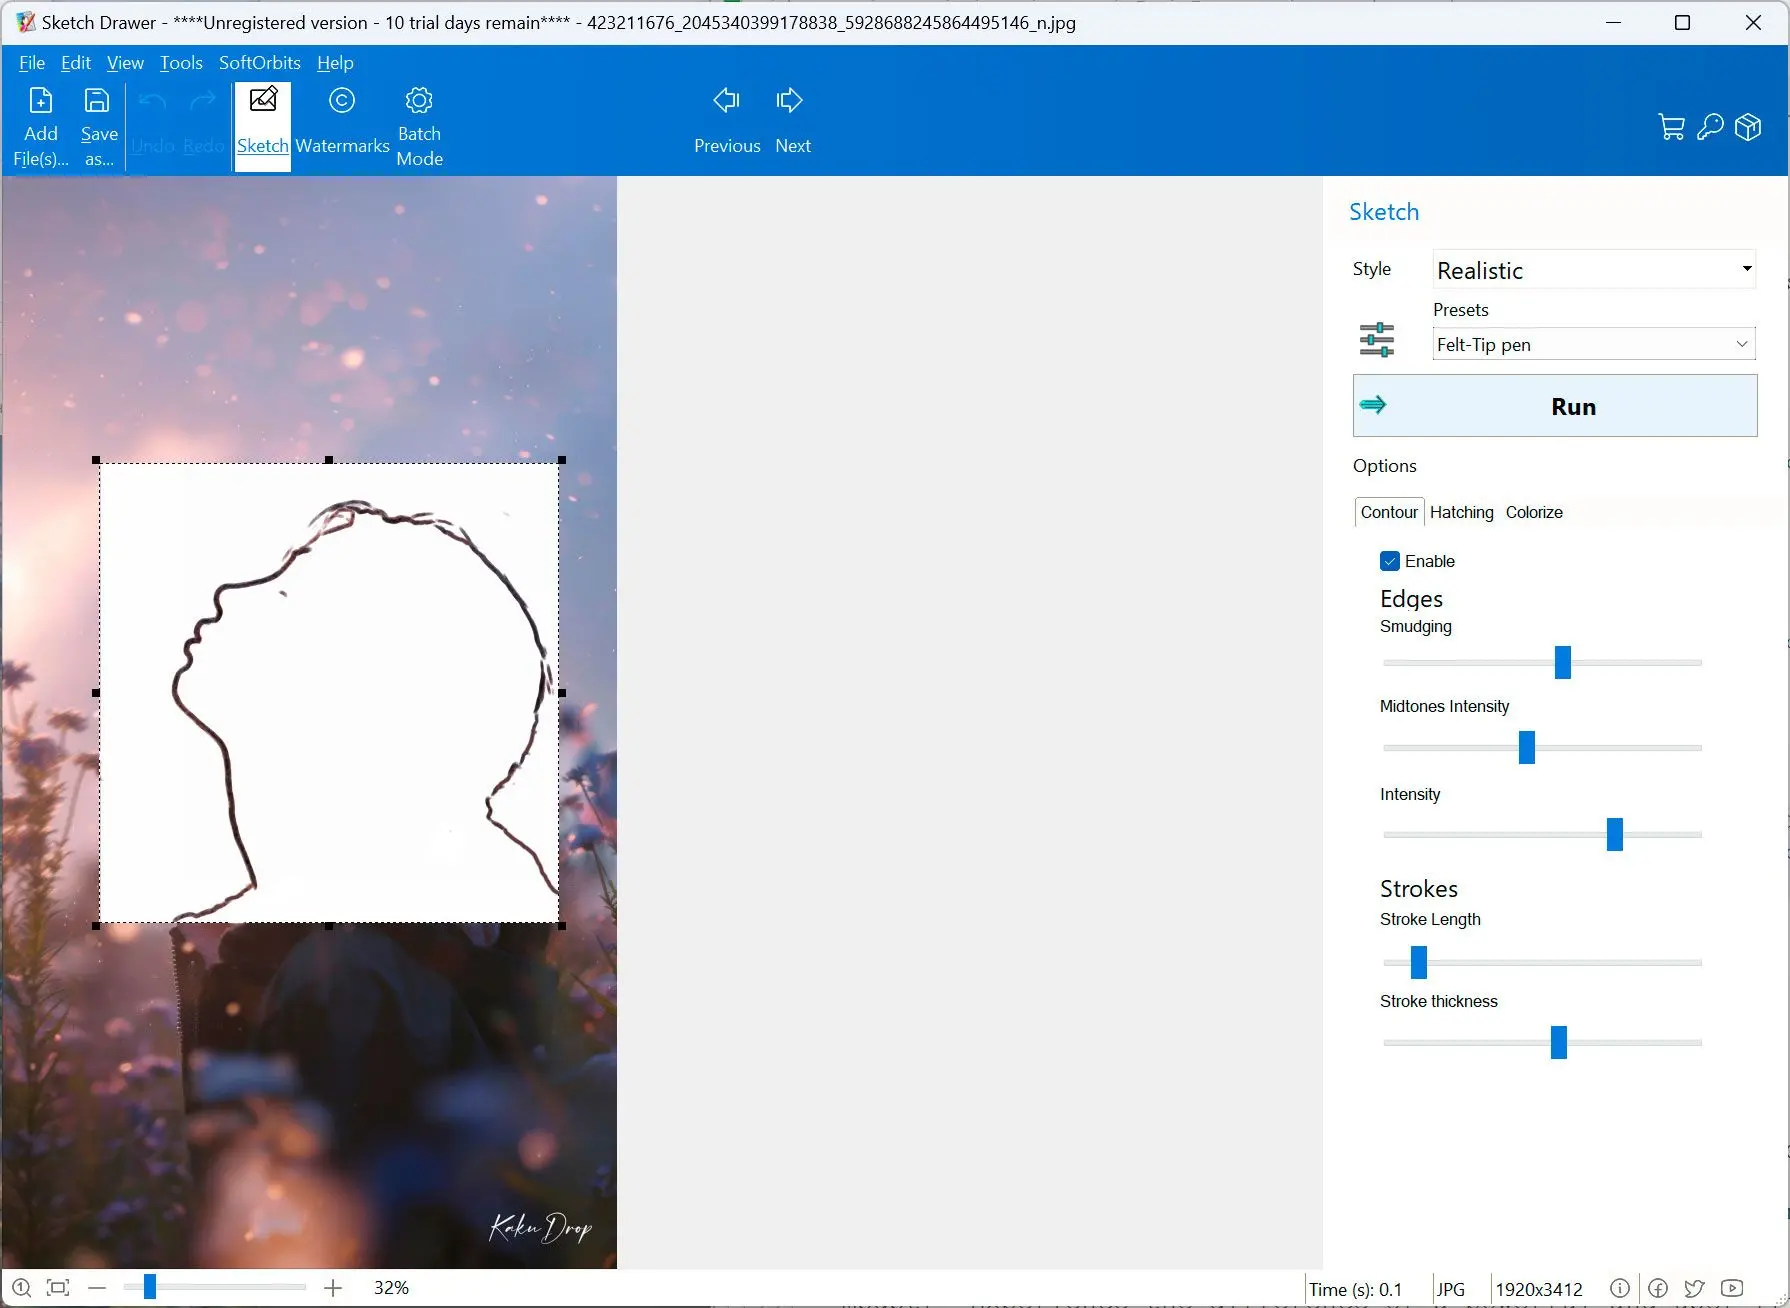Viewport: 1790px width, 1308px height.
Task: Go to Next image arrow
Action: (x=790, y=101)
